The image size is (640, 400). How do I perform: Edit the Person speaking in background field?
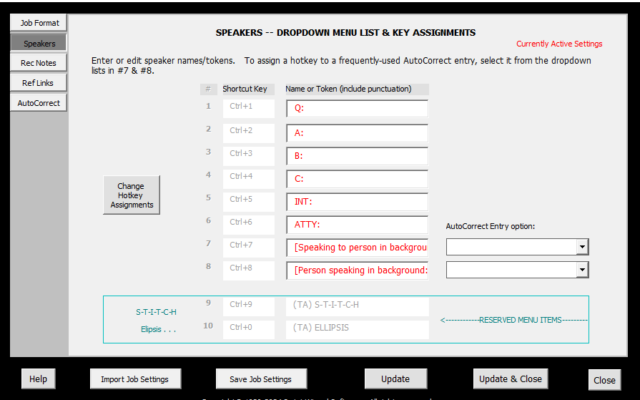point(357,270)
